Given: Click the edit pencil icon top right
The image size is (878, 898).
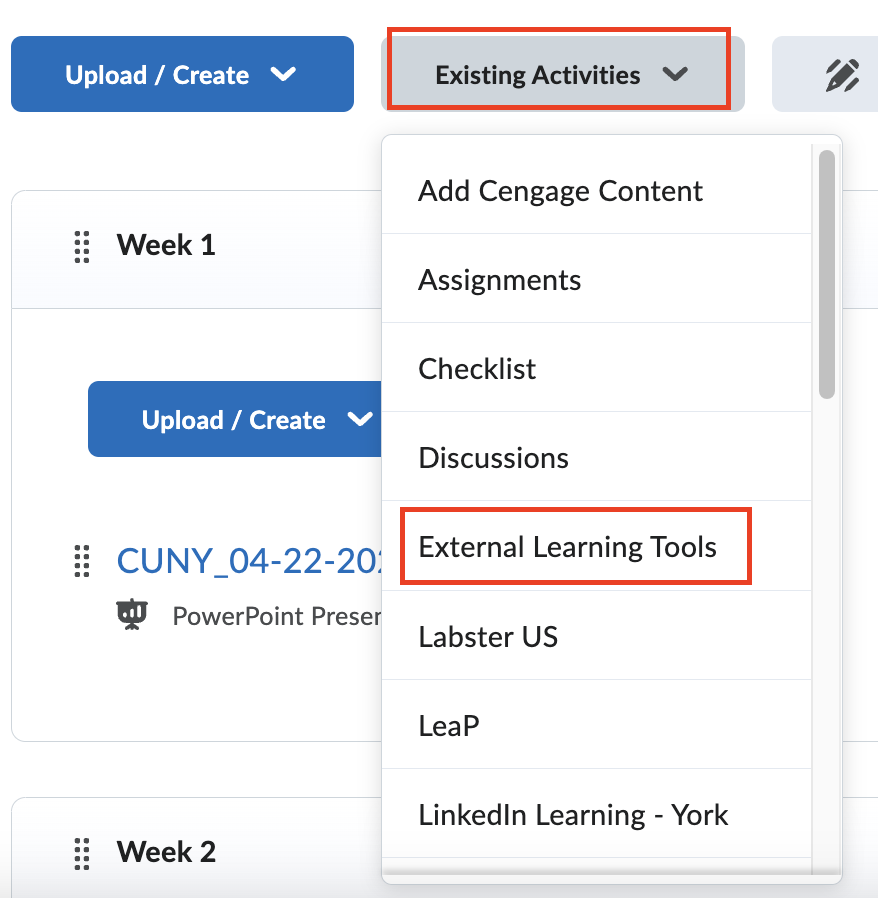Looking at the screenshot, I should pos(845,74).
